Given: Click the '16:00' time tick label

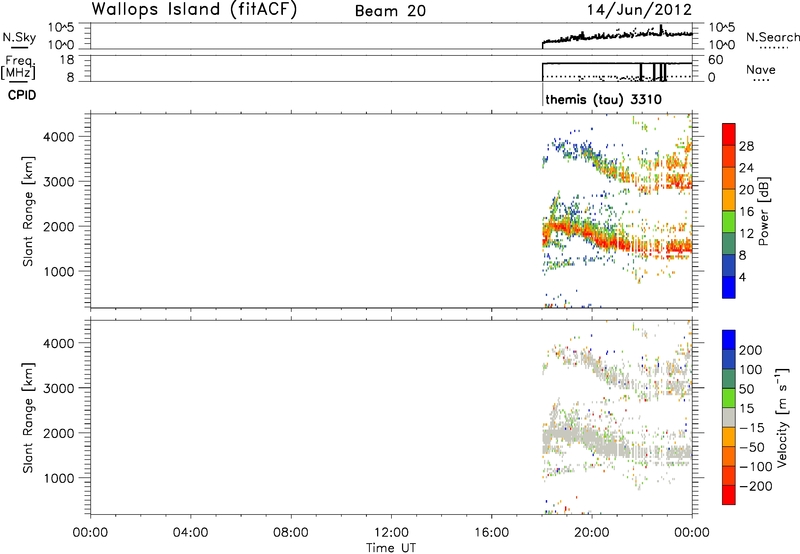Looking at the screenshot, I should pyautogui.click(x=491, y=533).
